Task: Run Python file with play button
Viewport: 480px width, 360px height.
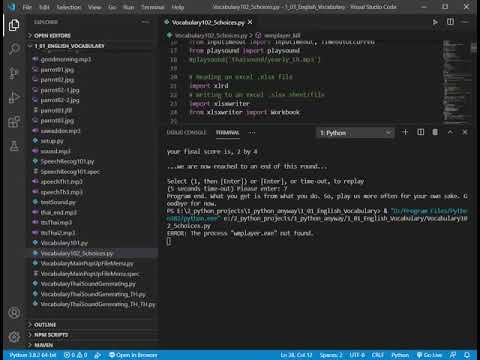Action: point(435,22)
